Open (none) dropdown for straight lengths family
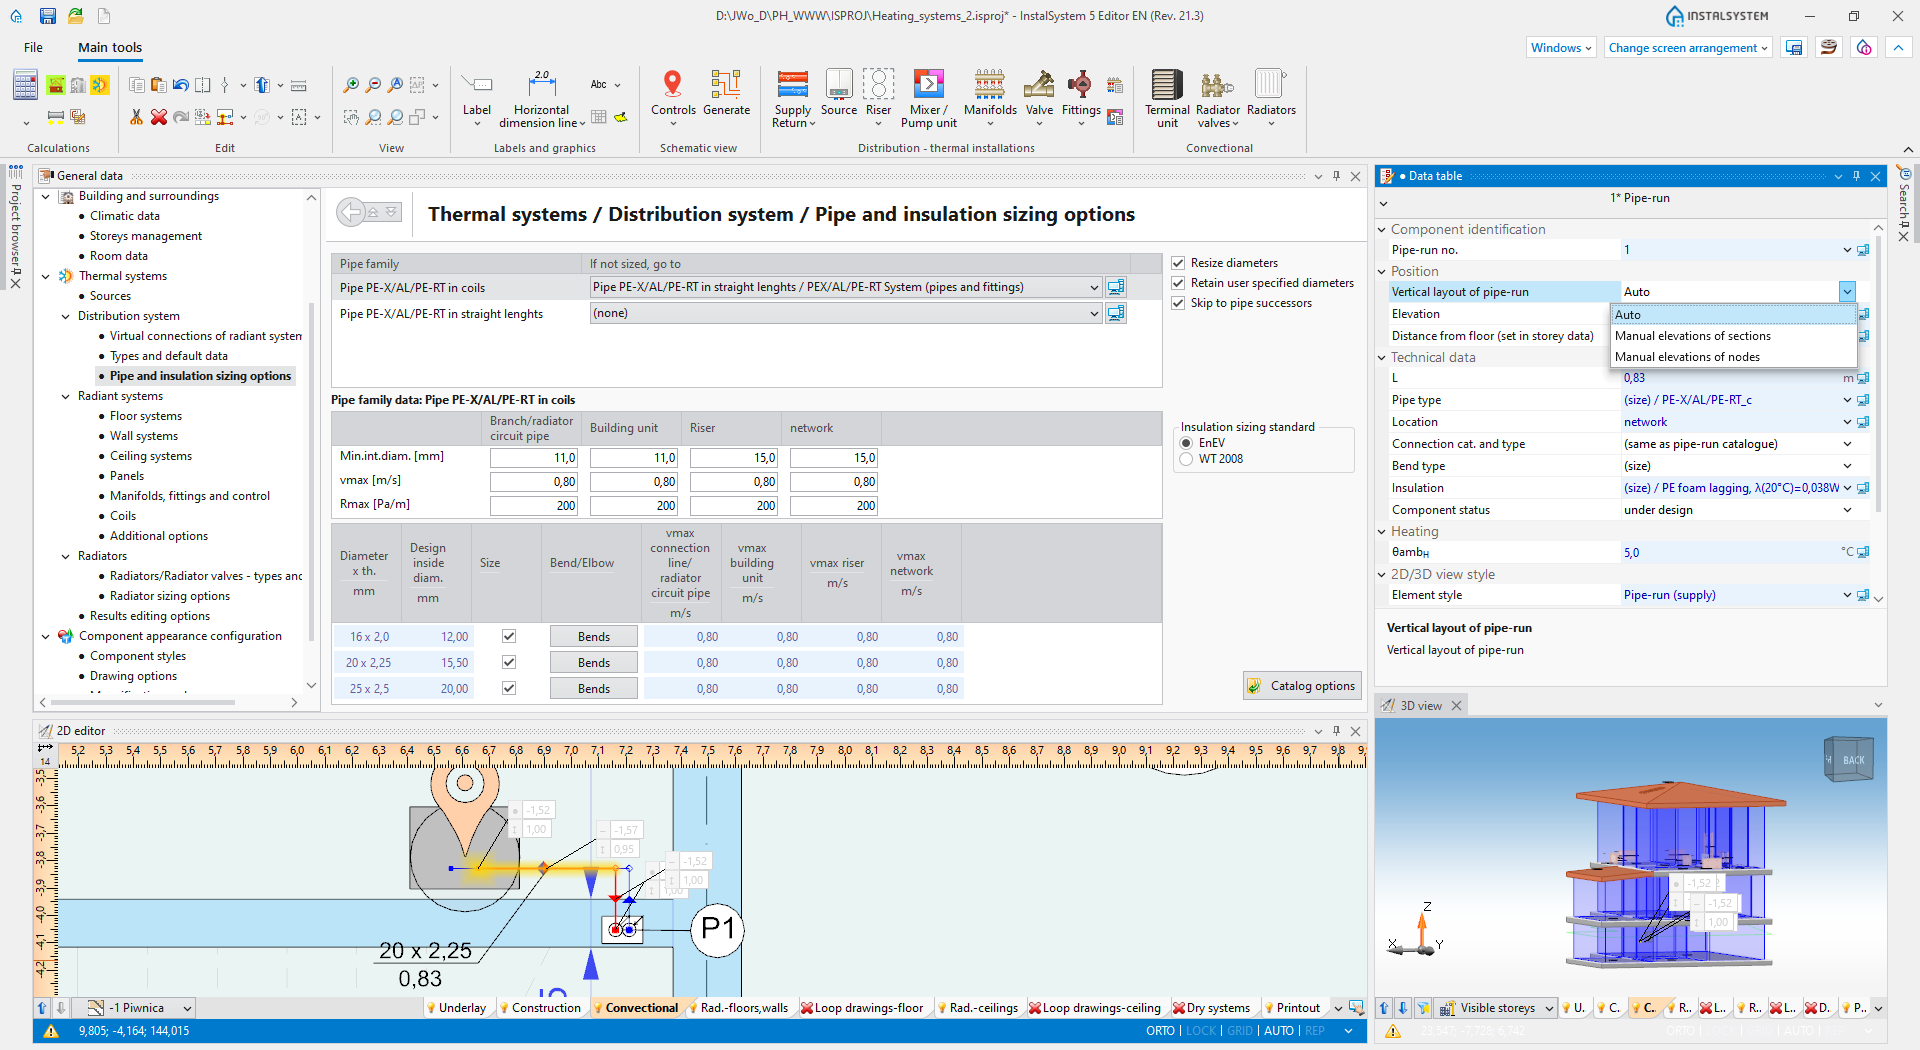This screenshot has height=1050, width=1920. coord(1094,313)
